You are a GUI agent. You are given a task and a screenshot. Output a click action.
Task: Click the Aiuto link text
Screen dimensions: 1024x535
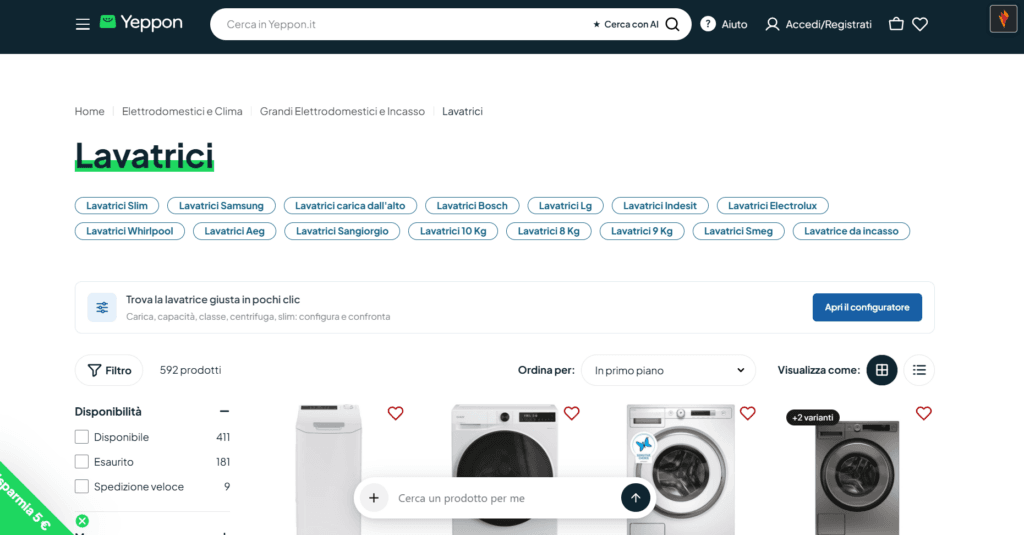(734, 24)
